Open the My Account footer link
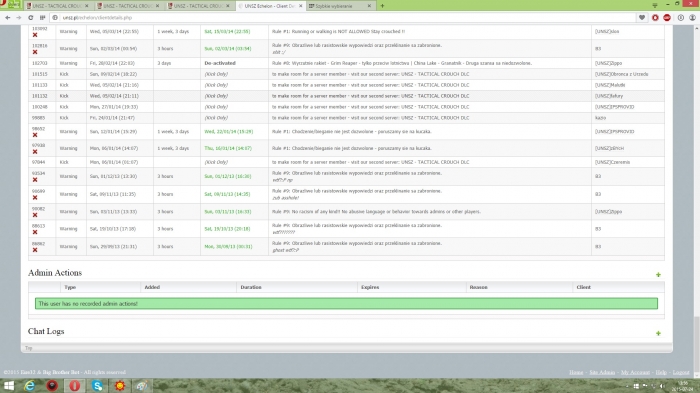Screen dimensions: 700x393 [x=635, y=372]
